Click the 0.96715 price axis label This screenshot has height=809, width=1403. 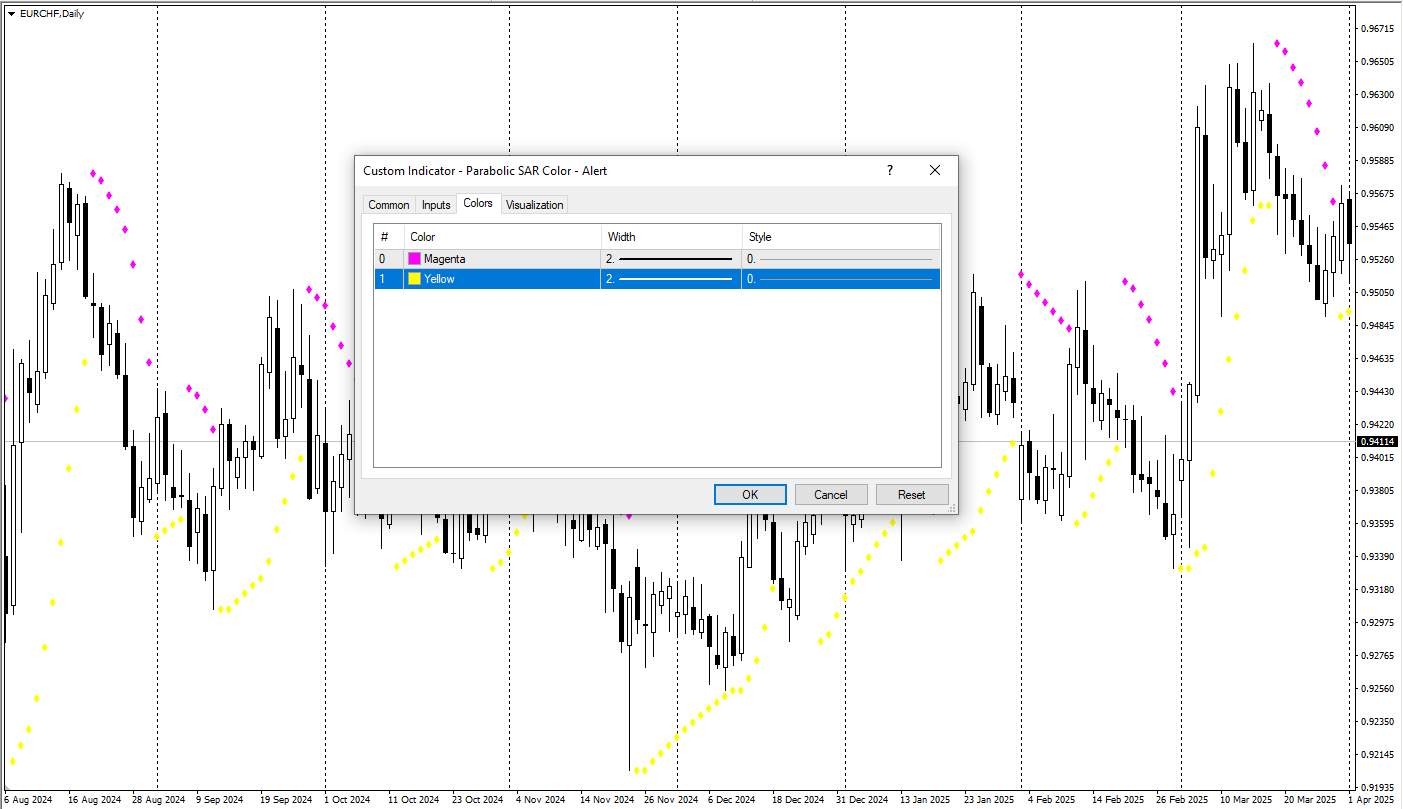(x=1379, y=28)
